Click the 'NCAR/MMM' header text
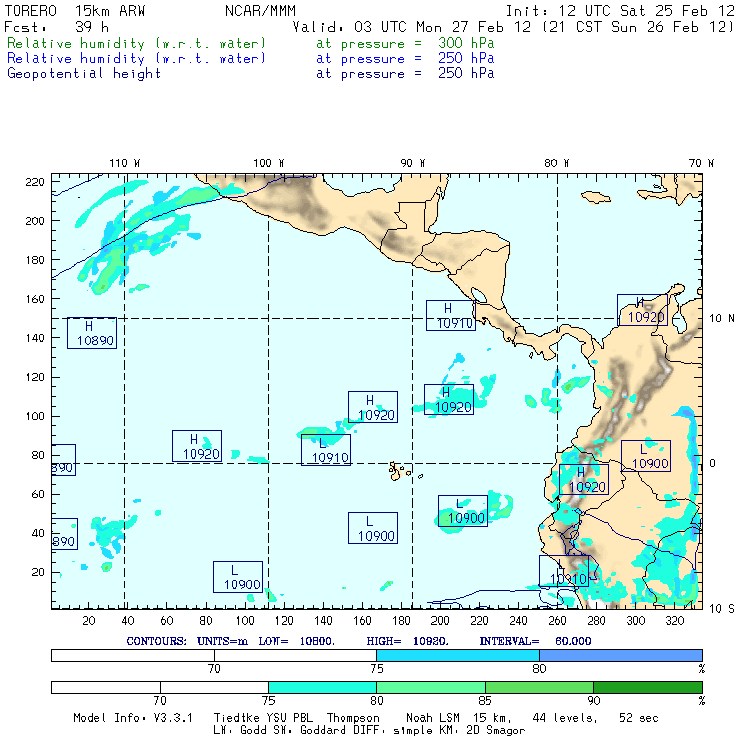This screenshot has width=740, height=740. click(261, 10)
